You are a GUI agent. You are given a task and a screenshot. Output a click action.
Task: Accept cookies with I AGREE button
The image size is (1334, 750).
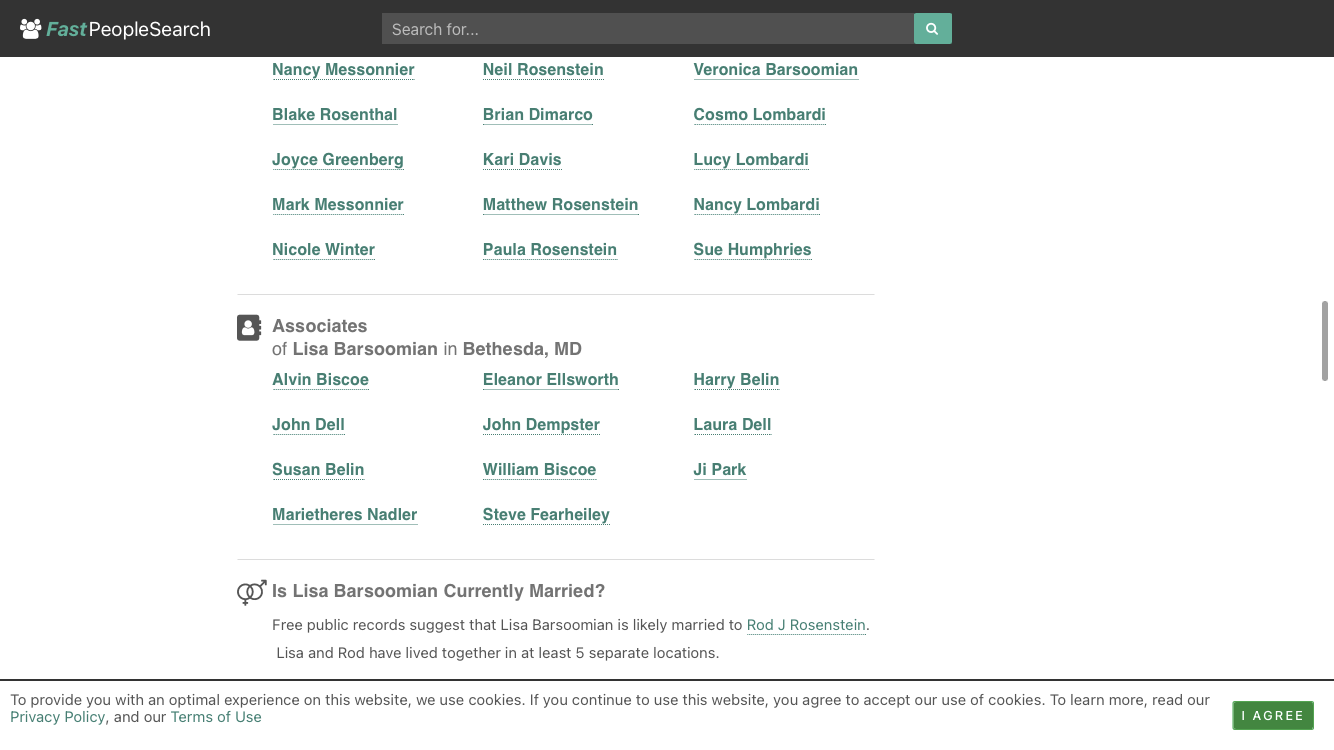(1273, 715)
